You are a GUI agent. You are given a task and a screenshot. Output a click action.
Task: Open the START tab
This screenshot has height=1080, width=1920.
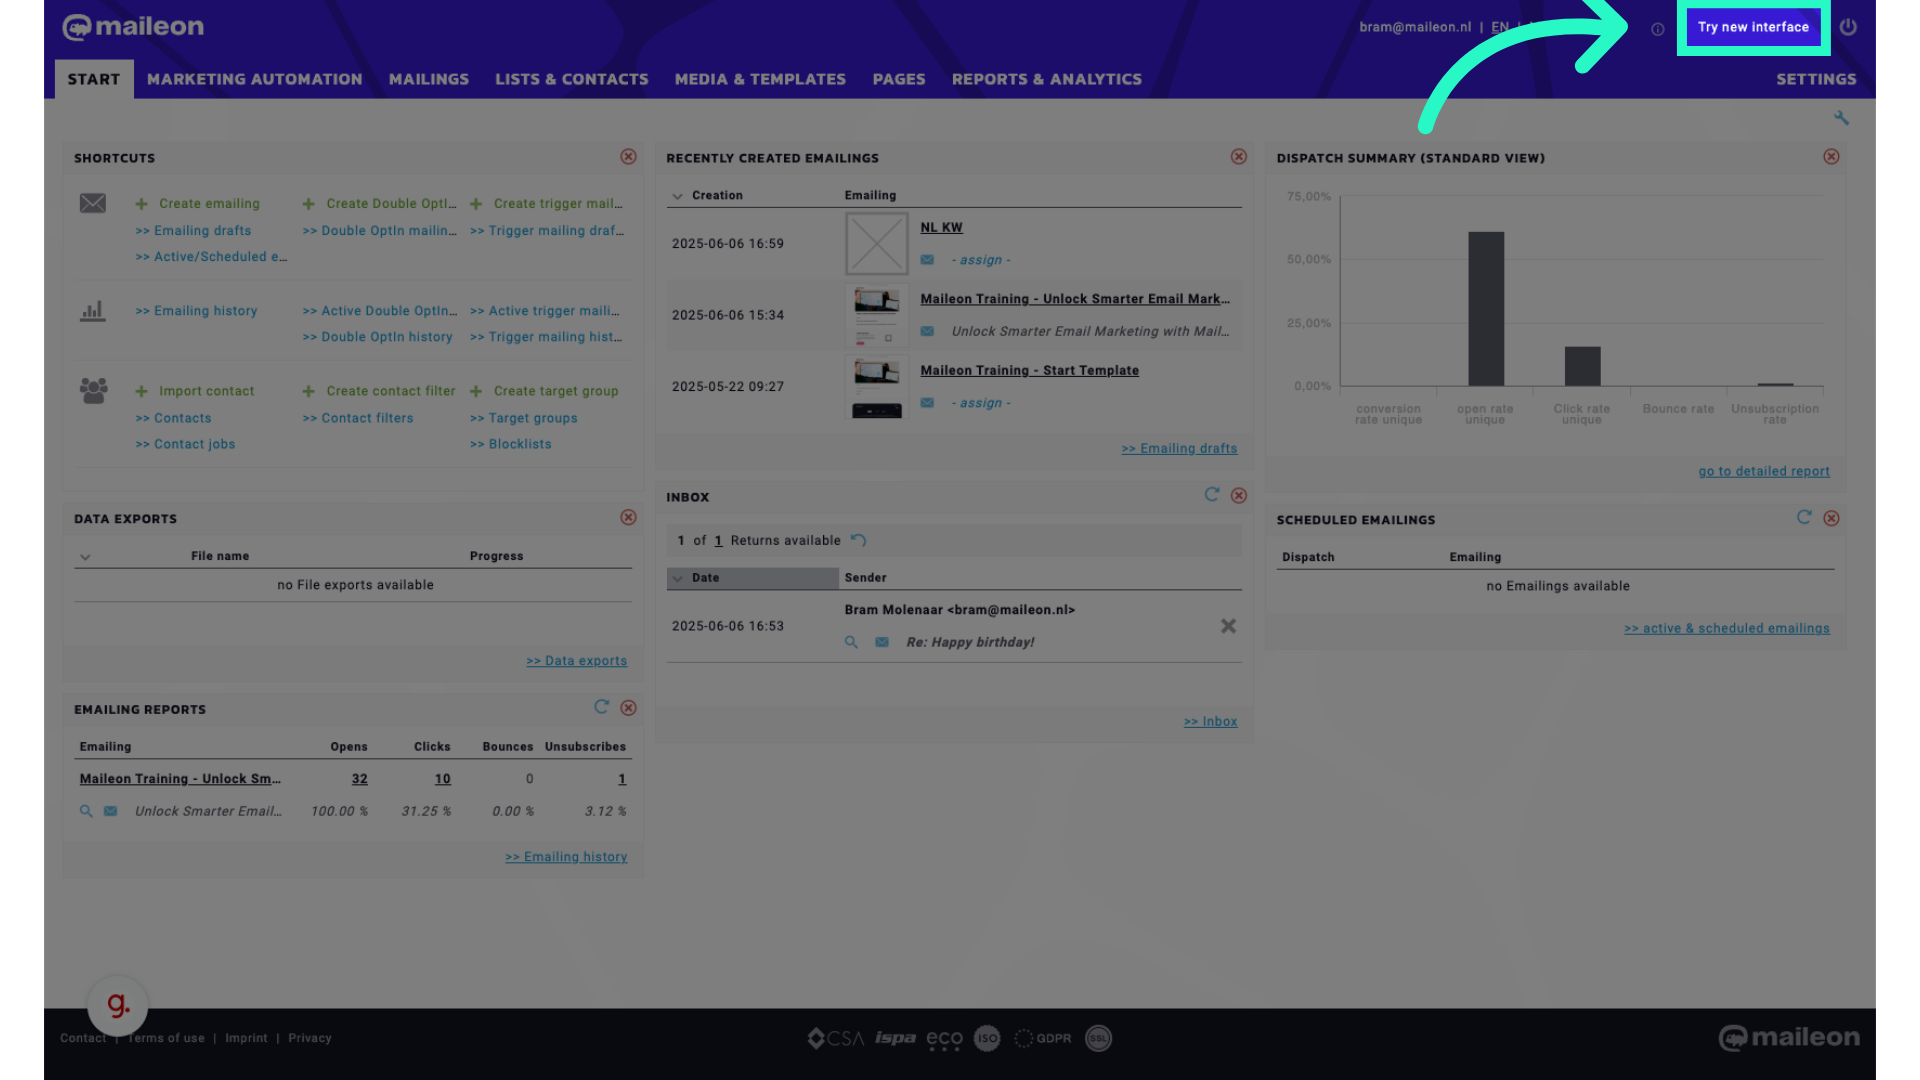(94, 79)
